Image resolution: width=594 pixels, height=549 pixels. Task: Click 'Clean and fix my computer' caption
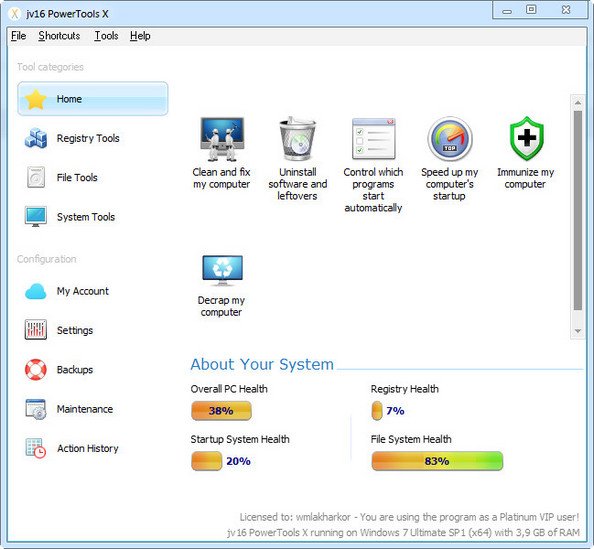pyautogui.click(x=222, y=178)
